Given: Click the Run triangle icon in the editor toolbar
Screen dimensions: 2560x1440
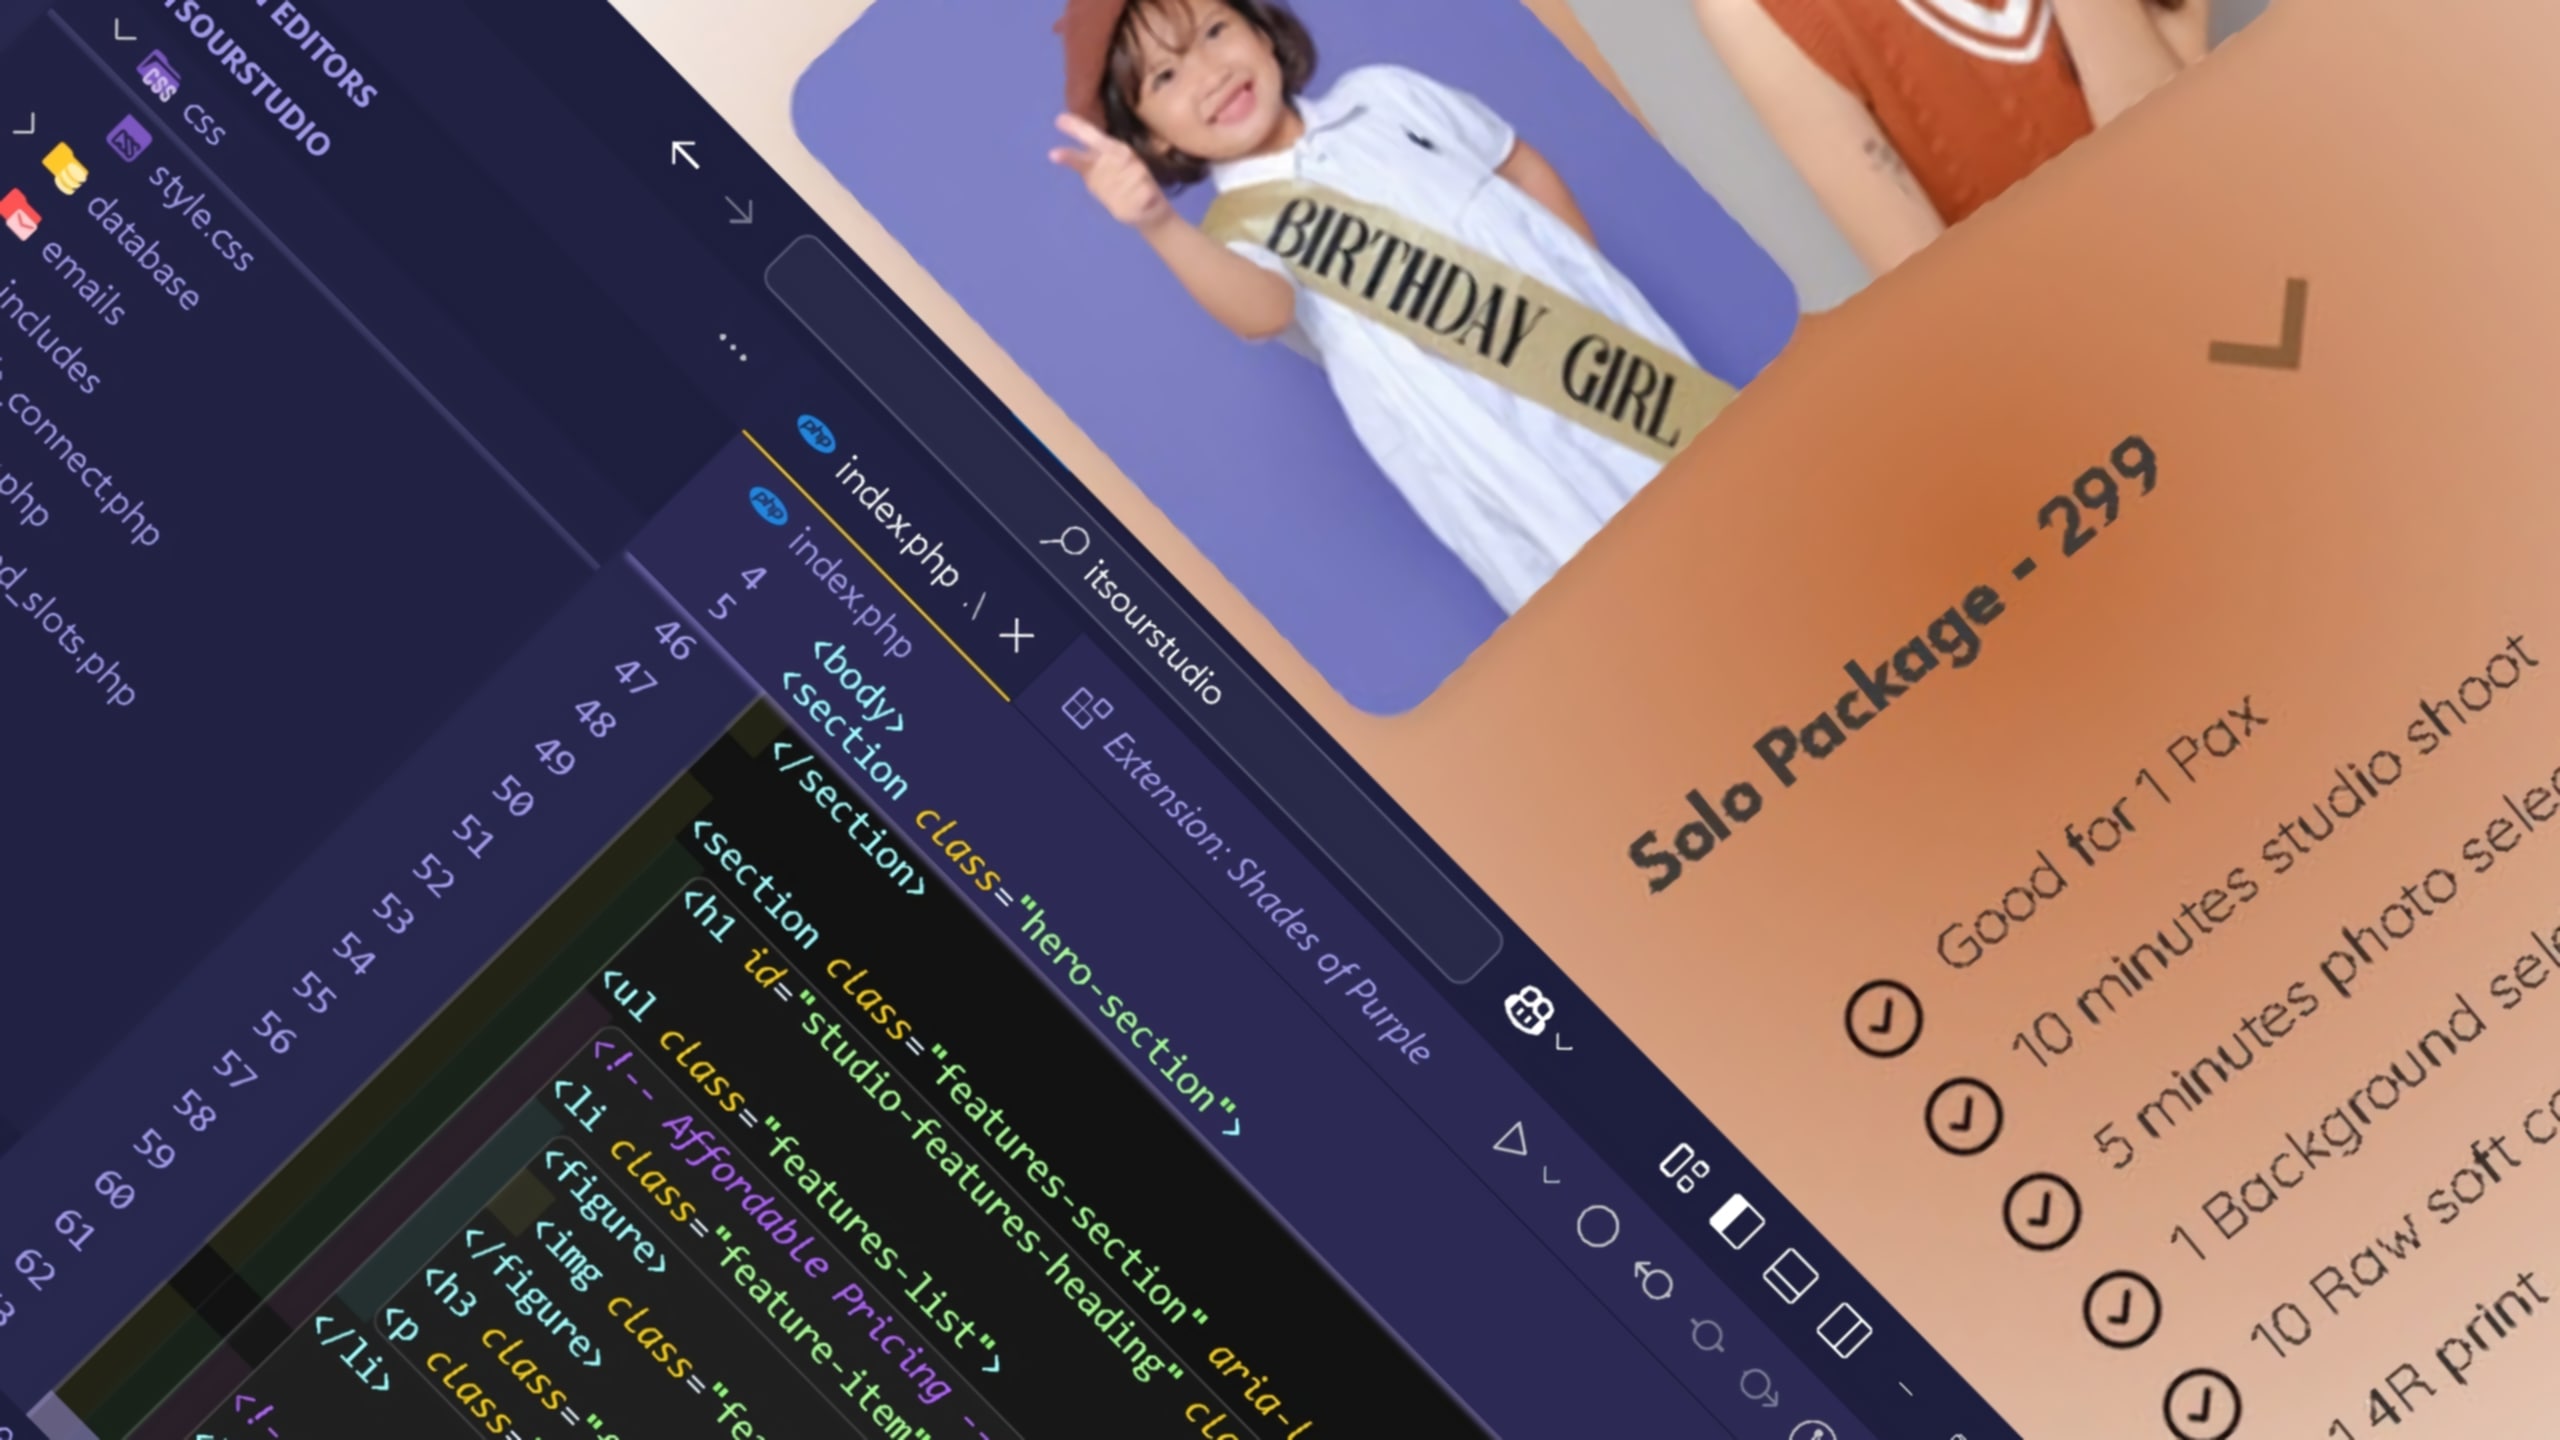Looking at the screenshot, I should [1510, 1140].
